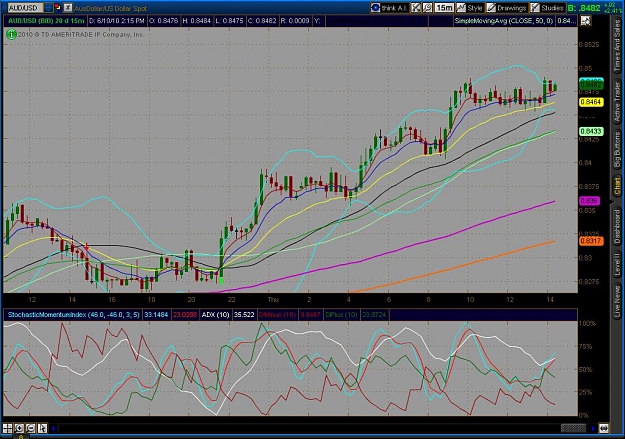This screenshot has width=625, height=439.
Task: Open the Style menu
Action: (x=470, y=8)
